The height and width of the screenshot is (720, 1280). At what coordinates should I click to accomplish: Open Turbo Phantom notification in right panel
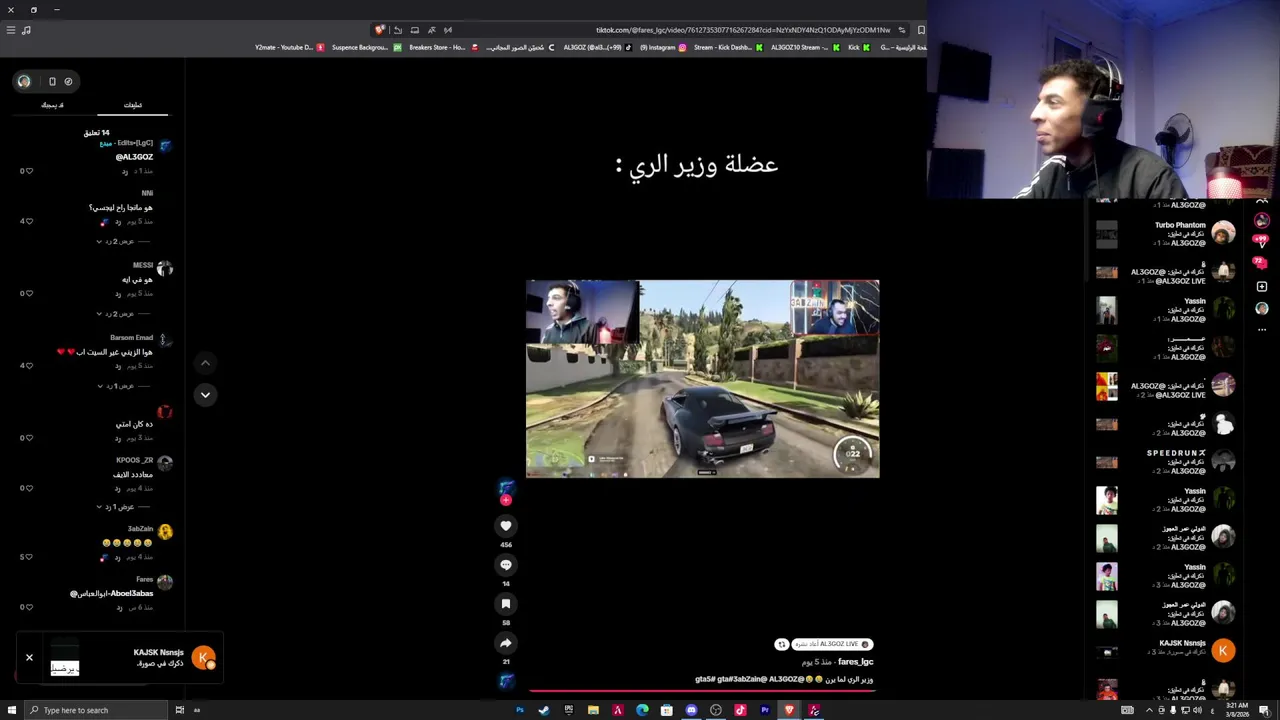tap(1166, 234)
